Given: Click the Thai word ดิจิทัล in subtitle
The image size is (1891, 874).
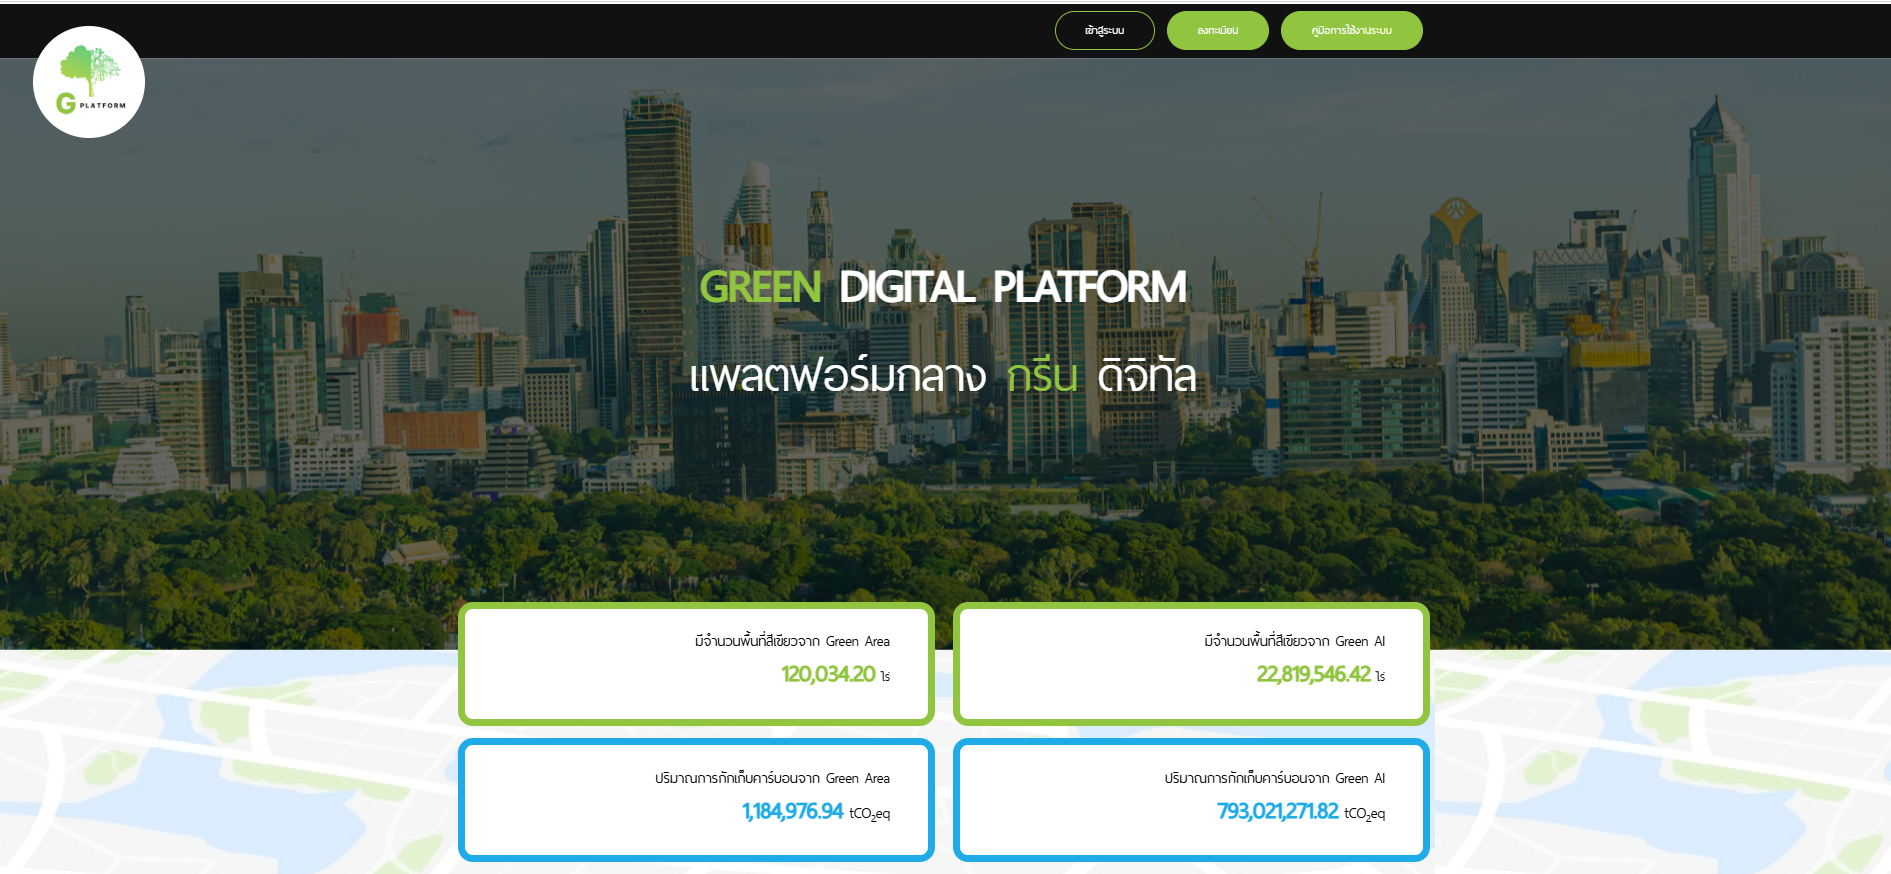Looking at the screenshot, I should click(1146, 377).
